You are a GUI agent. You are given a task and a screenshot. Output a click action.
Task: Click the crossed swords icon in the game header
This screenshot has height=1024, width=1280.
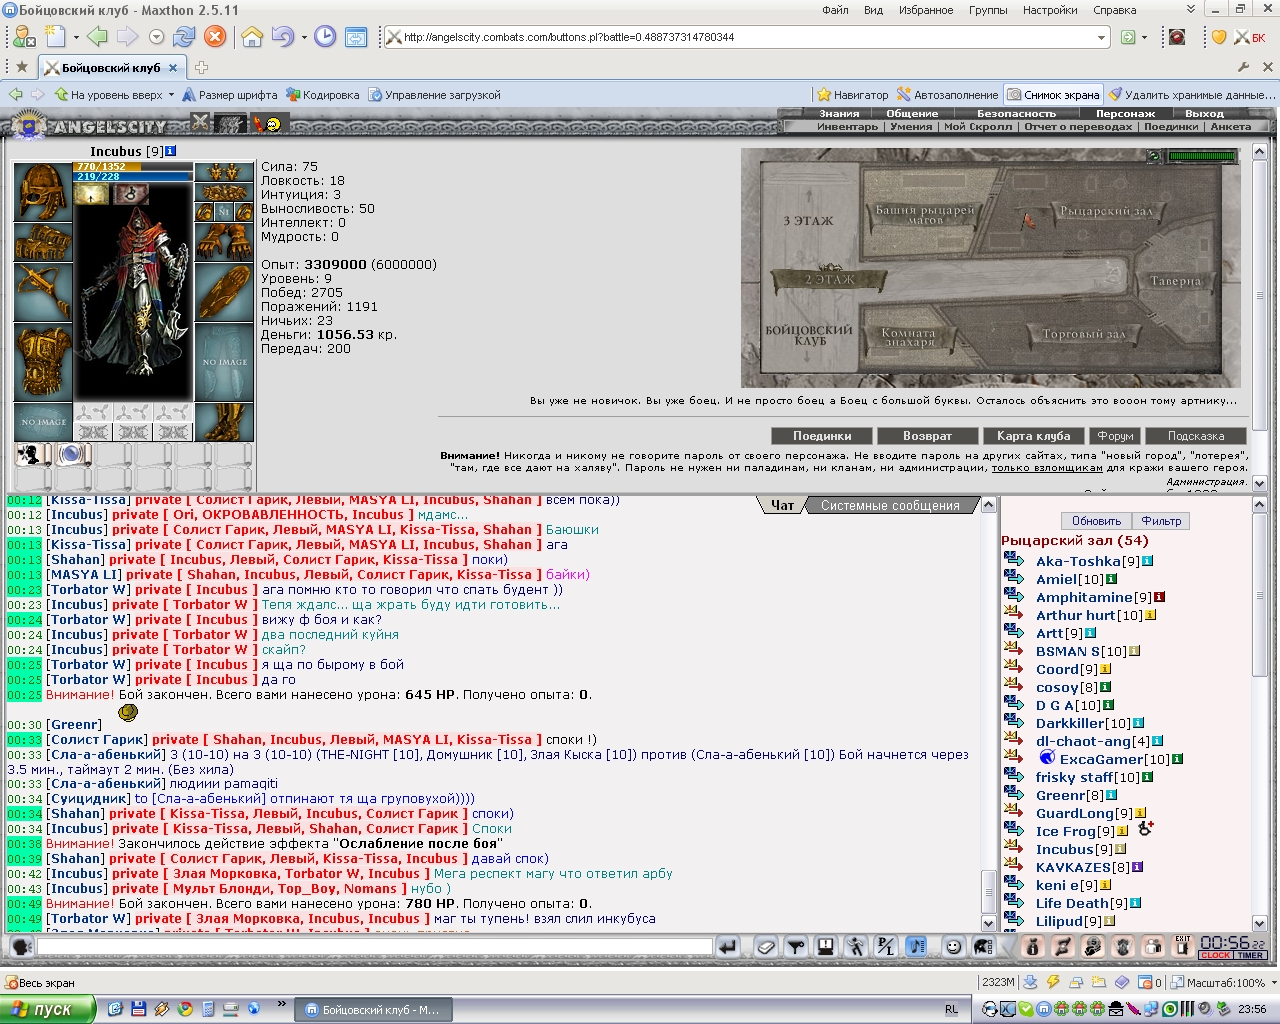pos(200,123)
